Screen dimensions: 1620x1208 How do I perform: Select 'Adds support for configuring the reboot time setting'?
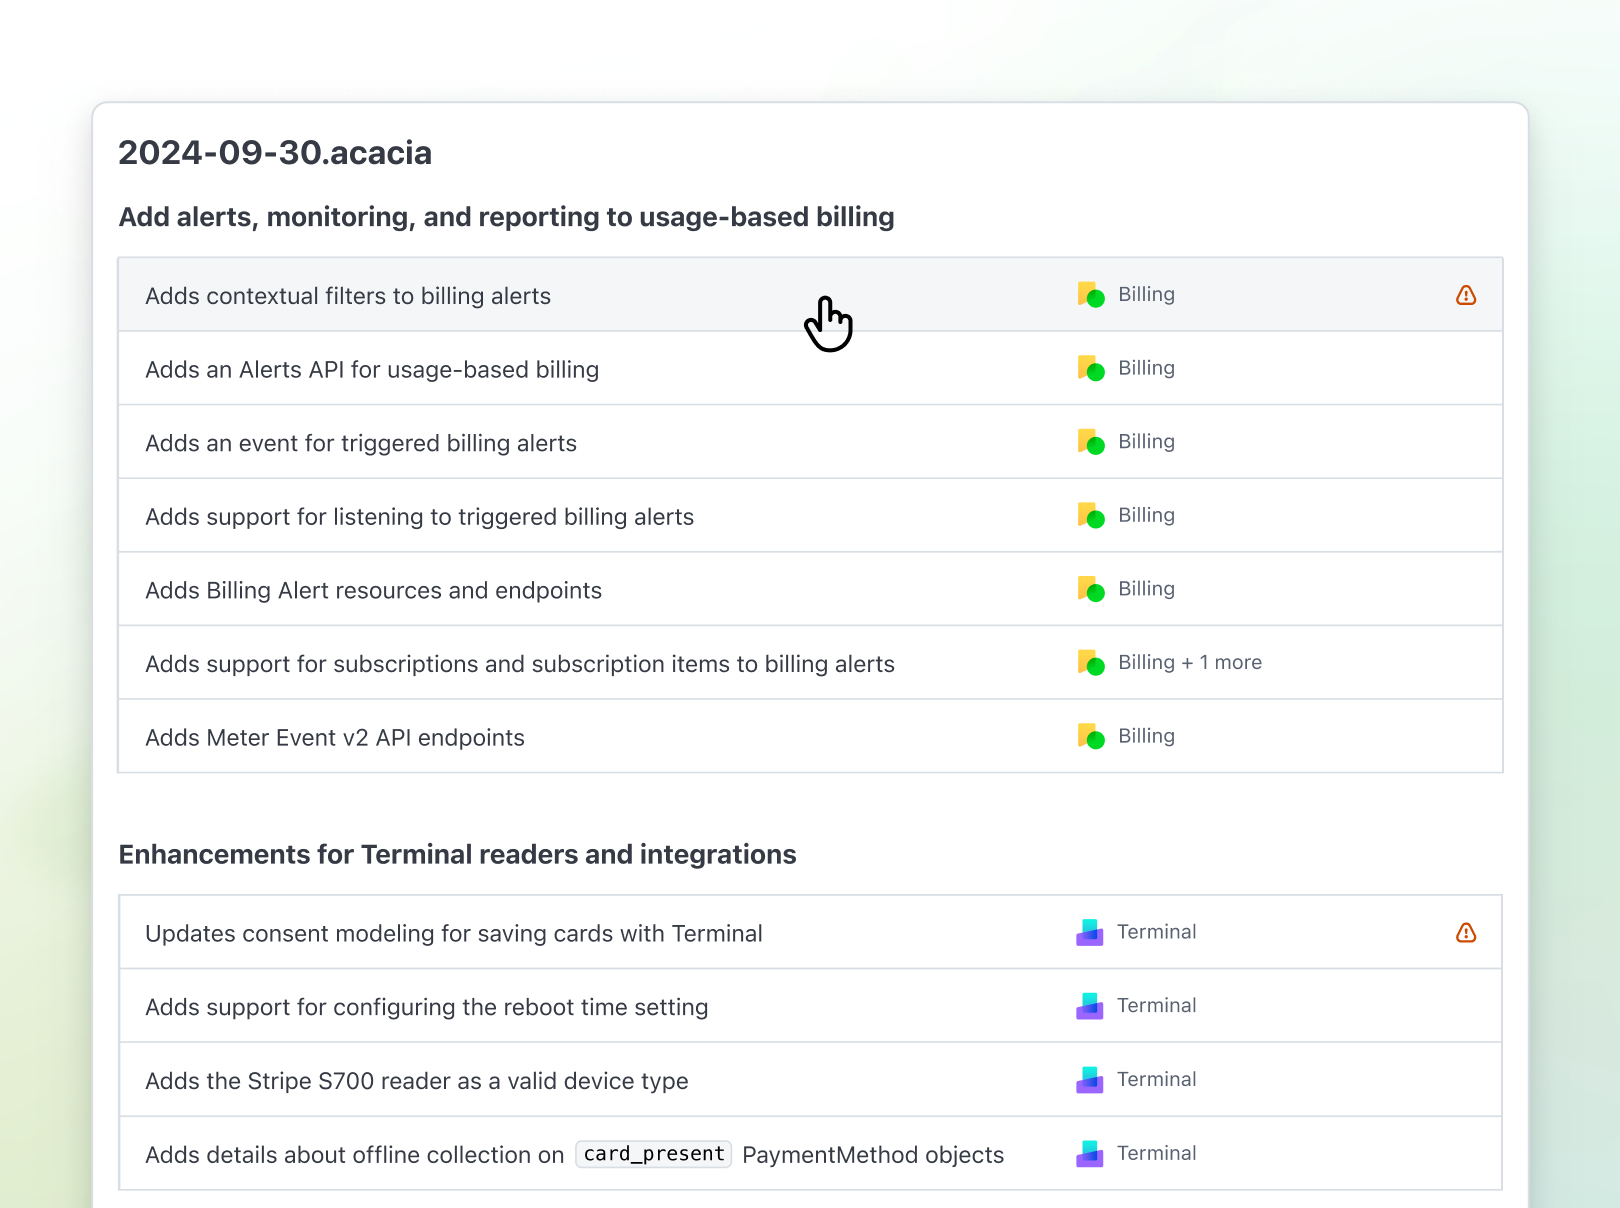[426, 1008]
